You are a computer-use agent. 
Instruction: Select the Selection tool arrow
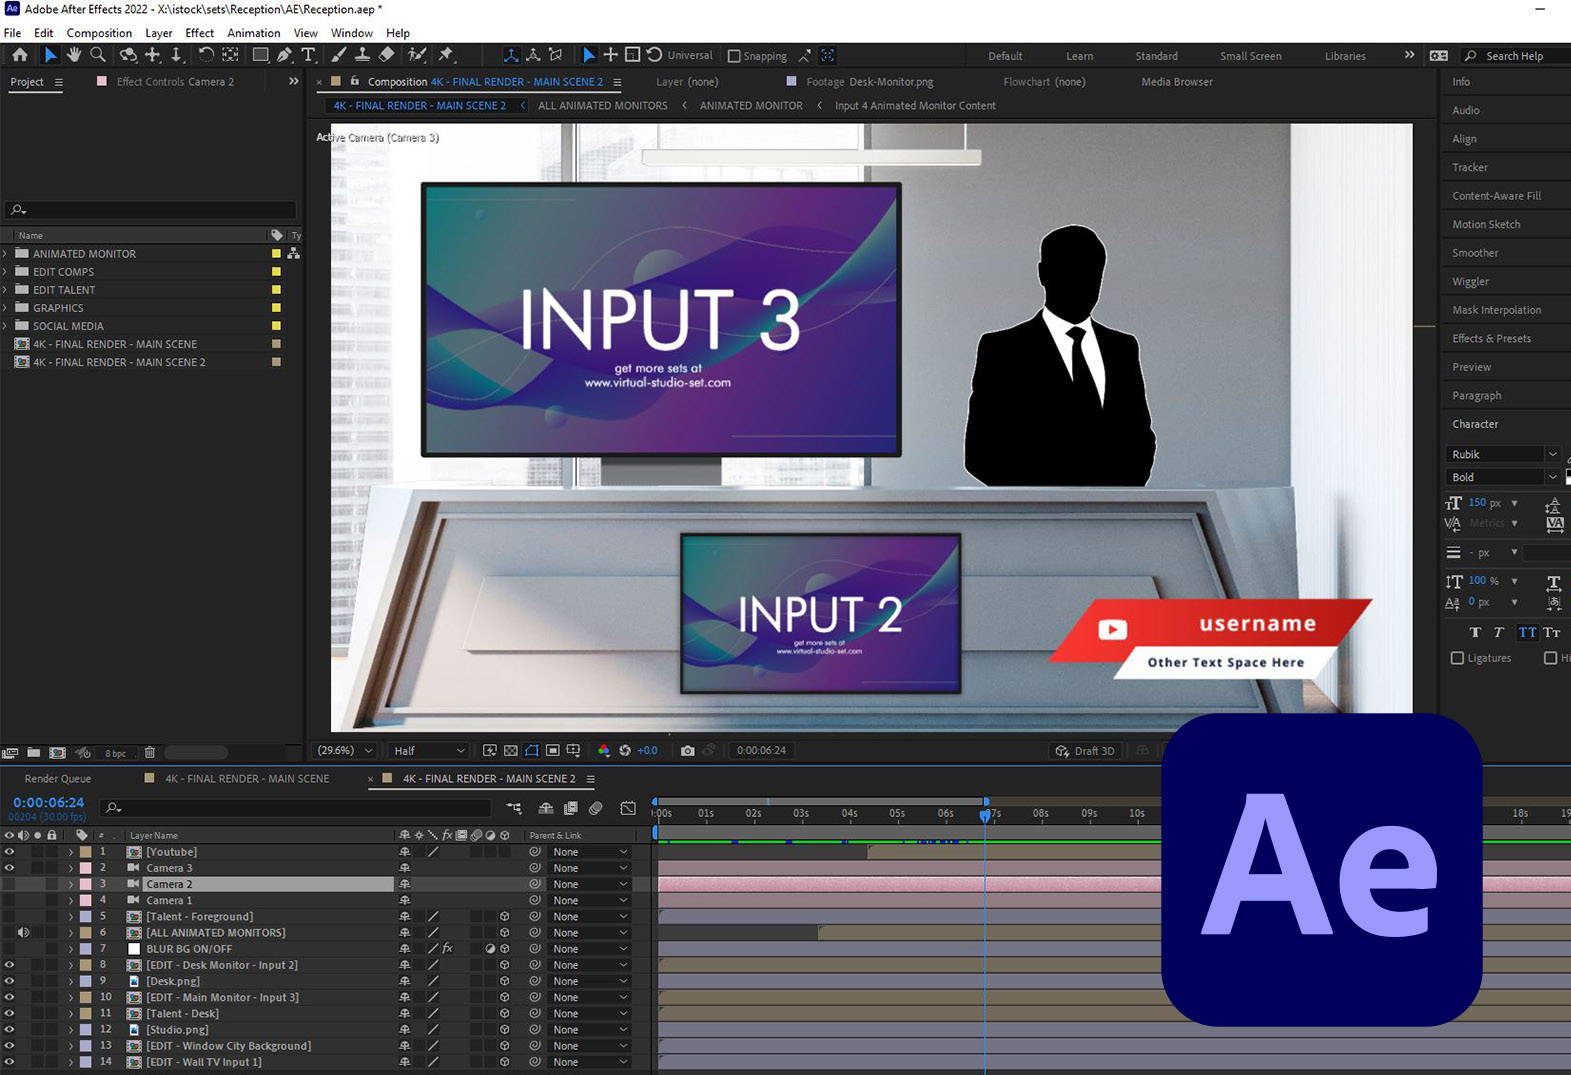pos(50,55)
